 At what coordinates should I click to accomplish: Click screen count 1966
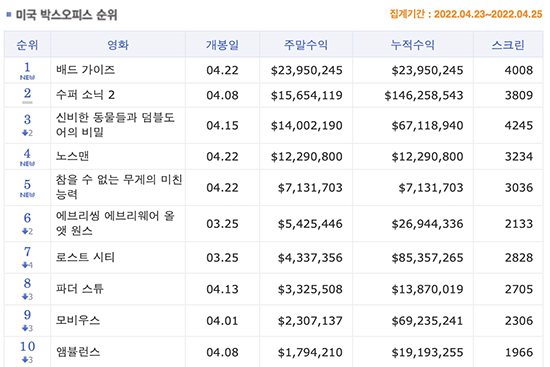pos(519,353)
